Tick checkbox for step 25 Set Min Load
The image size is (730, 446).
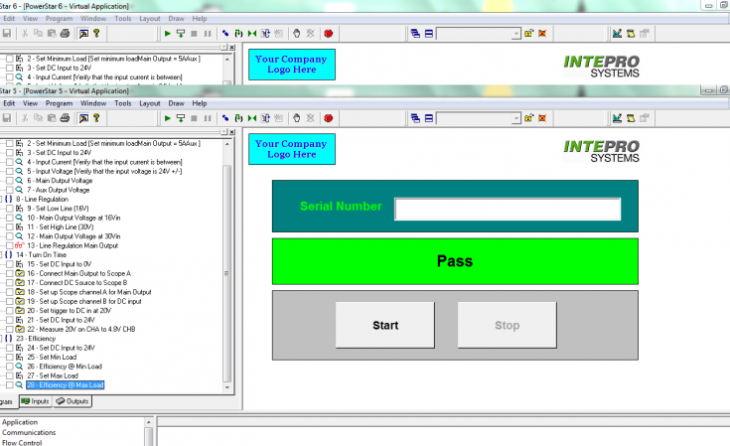point(9,357)
